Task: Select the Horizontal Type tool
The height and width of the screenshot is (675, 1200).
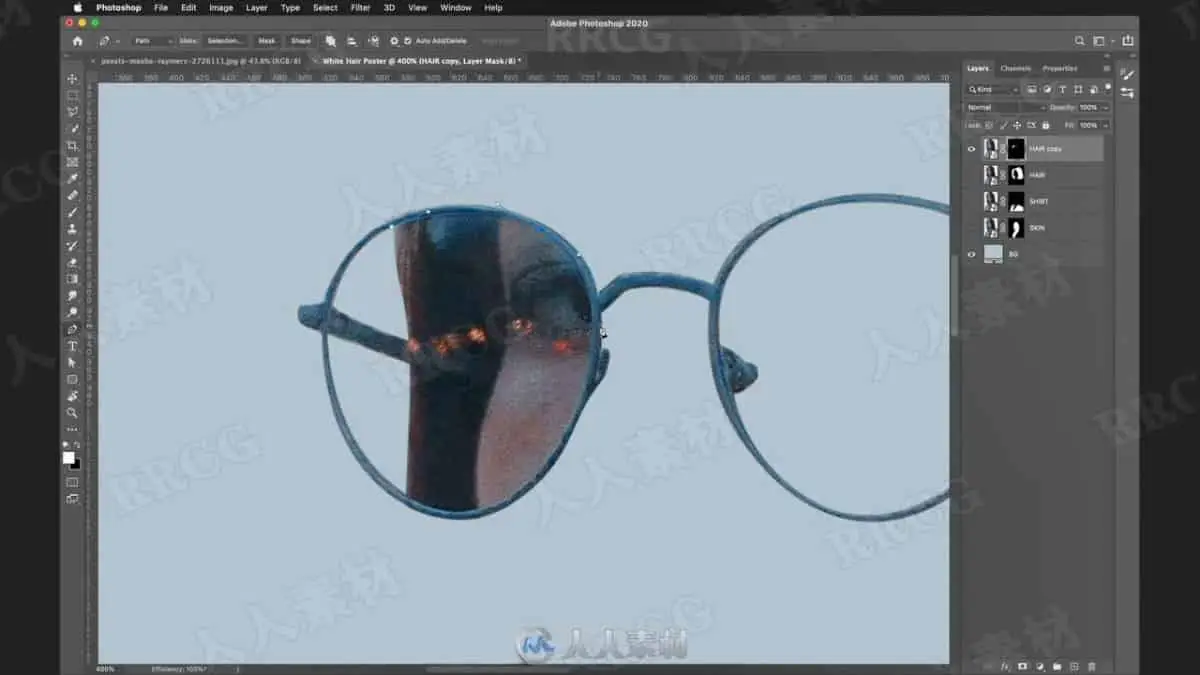Action: point(72,346)
